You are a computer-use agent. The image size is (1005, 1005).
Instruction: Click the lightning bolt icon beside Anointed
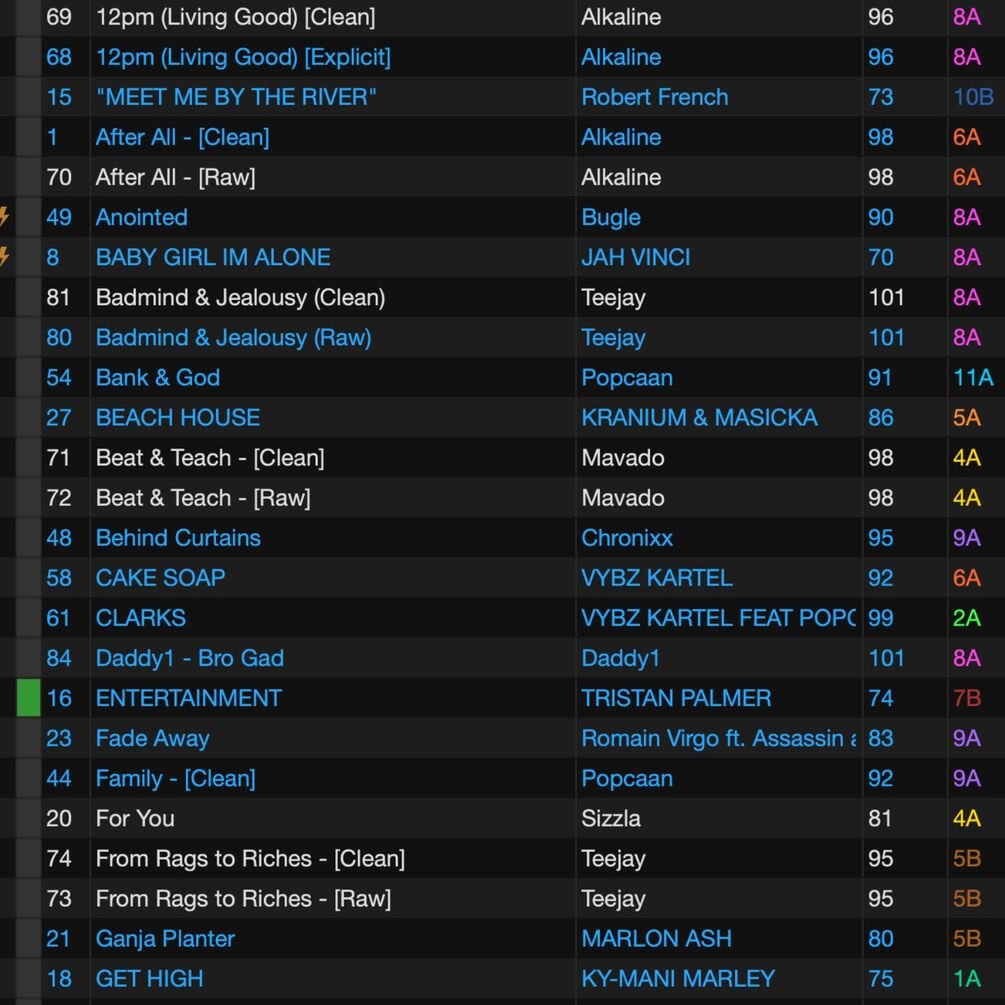click(5, 217)
